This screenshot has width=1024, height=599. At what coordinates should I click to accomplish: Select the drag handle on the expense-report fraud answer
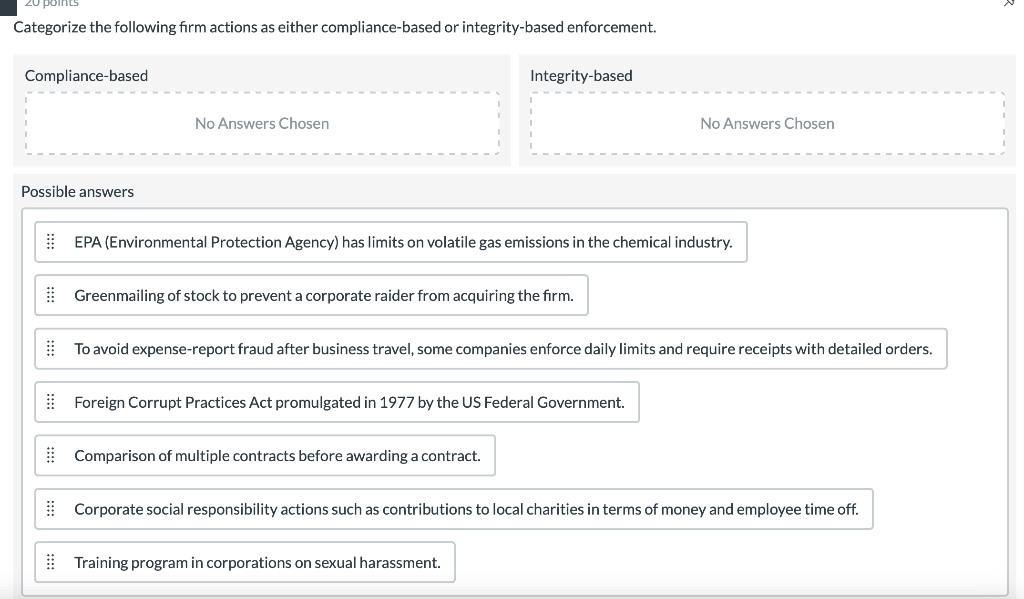[x=51, y=348]
